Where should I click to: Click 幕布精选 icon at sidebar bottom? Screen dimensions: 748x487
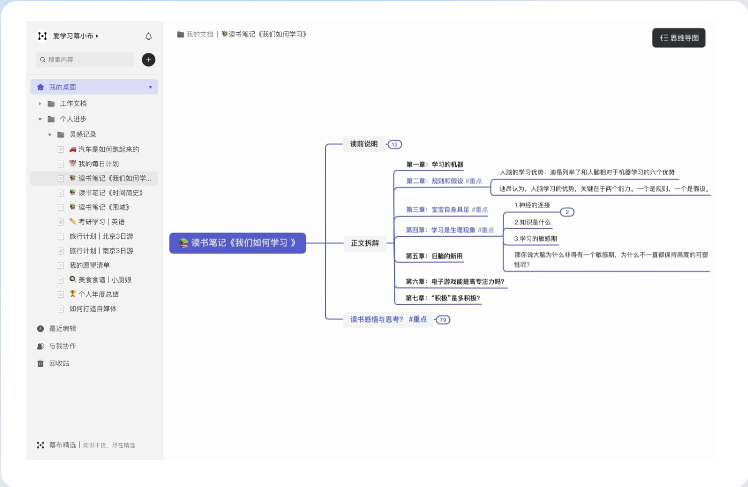pyautogui.click(x=41, y=445)
